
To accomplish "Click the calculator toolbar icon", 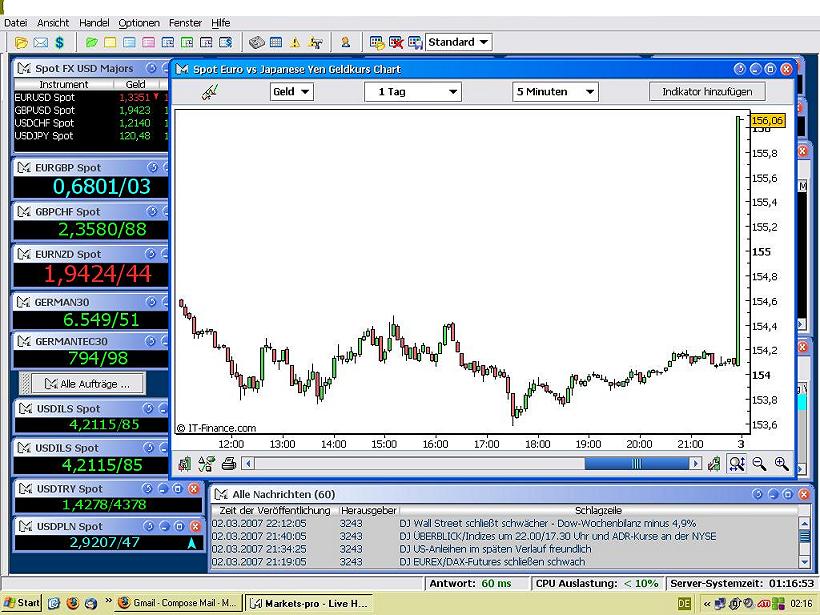I will point(257,42).
